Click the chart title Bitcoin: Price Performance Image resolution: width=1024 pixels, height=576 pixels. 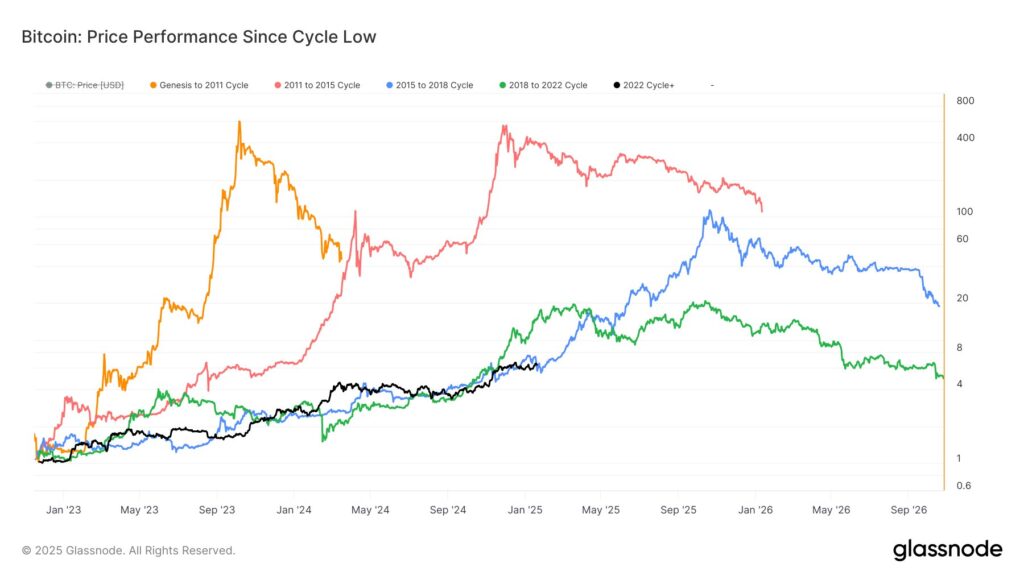point(199,37)
